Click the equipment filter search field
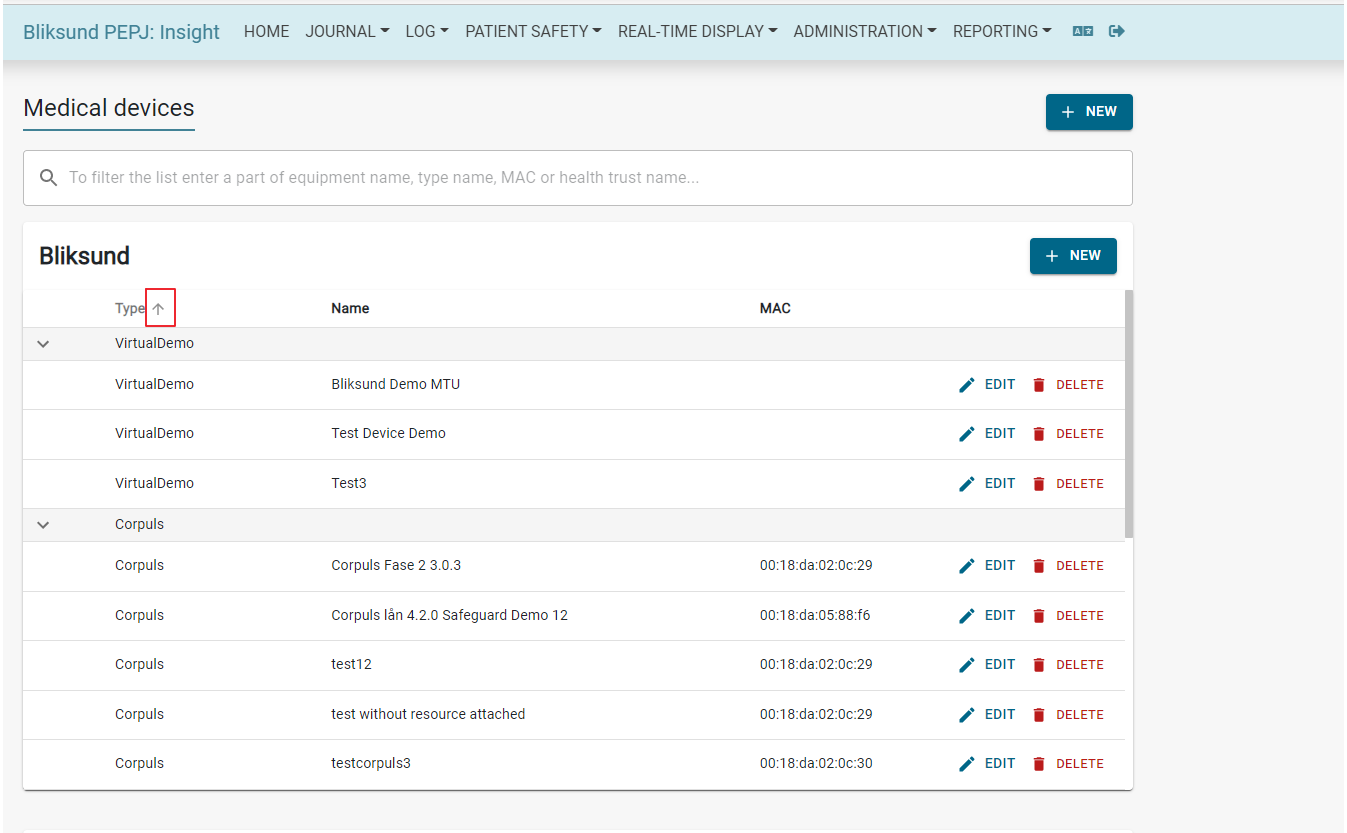 pos(578,178)
